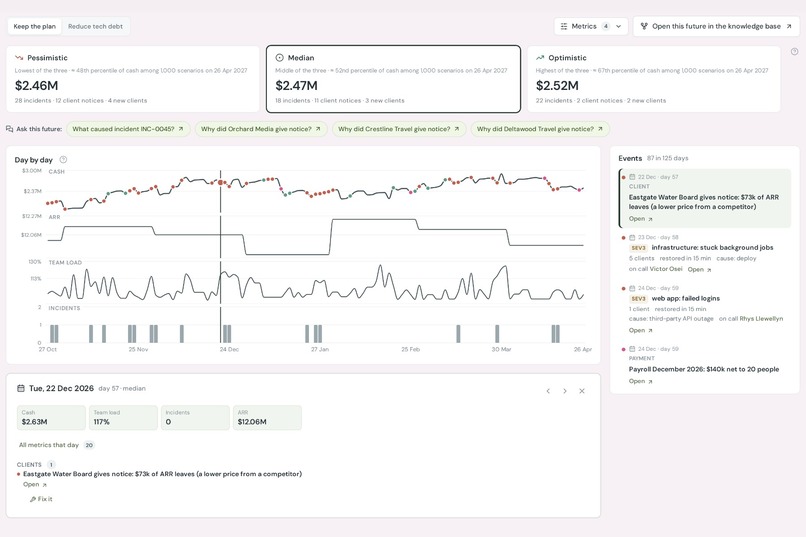Click the metrics count badge 4
The height and width of the screenshot is (537, 806).
click(606, 26)
